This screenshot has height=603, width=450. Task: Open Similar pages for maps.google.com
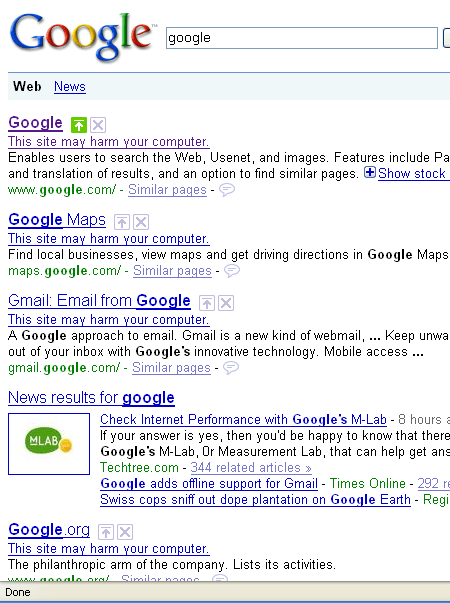coord(172,271)
